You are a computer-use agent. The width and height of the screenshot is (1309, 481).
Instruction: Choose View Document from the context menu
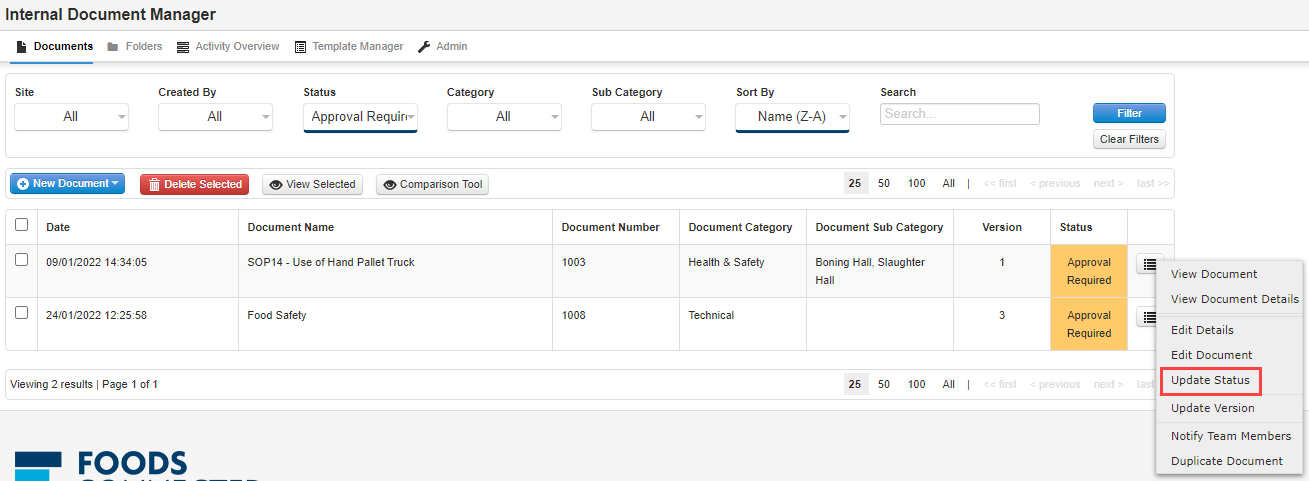[1214, 274]
